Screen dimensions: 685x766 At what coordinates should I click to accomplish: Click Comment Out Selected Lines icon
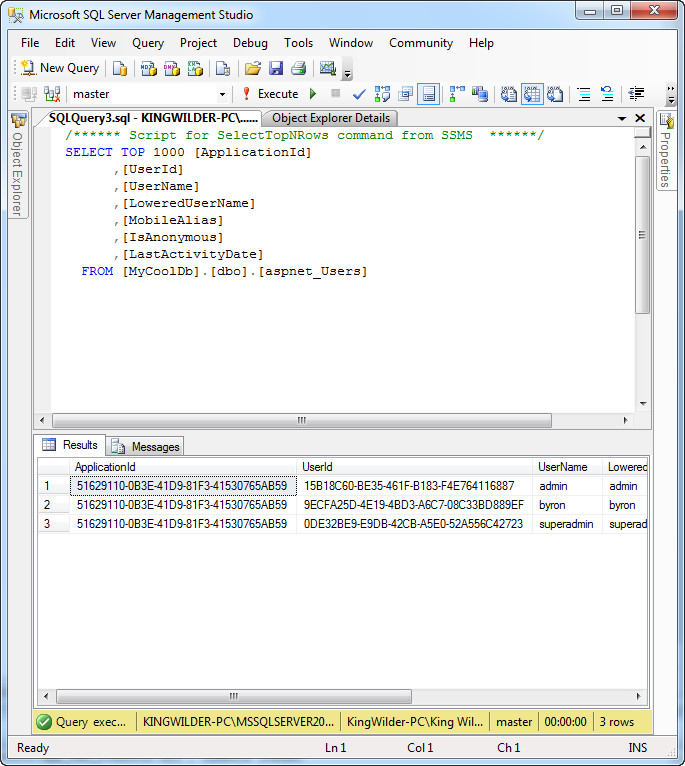coord(584,94)
